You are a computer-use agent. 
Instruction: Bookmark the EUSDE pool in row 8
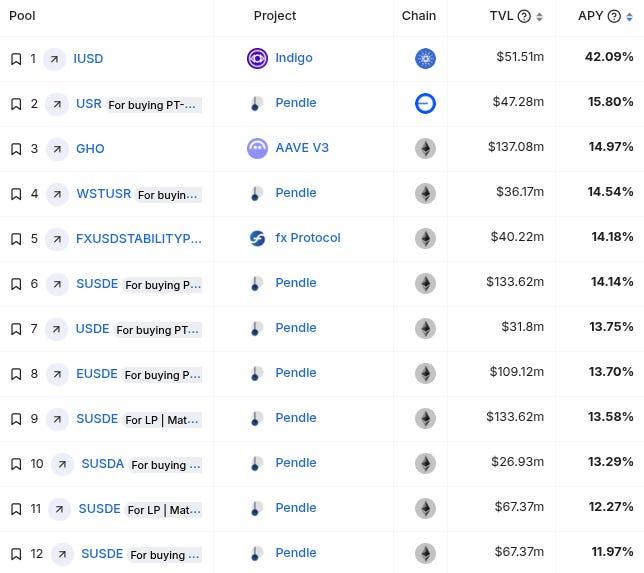pos(16,374)
